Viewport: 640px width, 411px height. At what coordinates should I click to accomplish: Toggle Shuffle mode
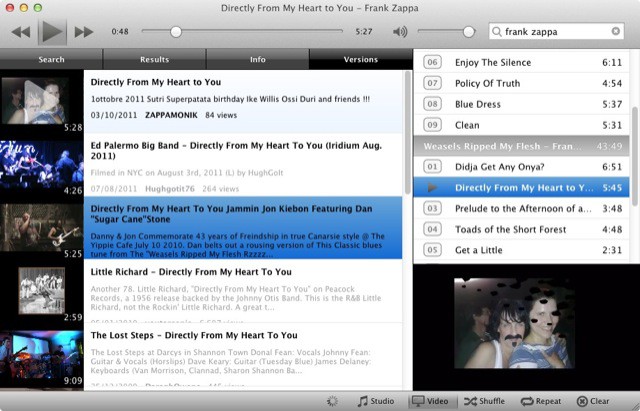(484, 401)
